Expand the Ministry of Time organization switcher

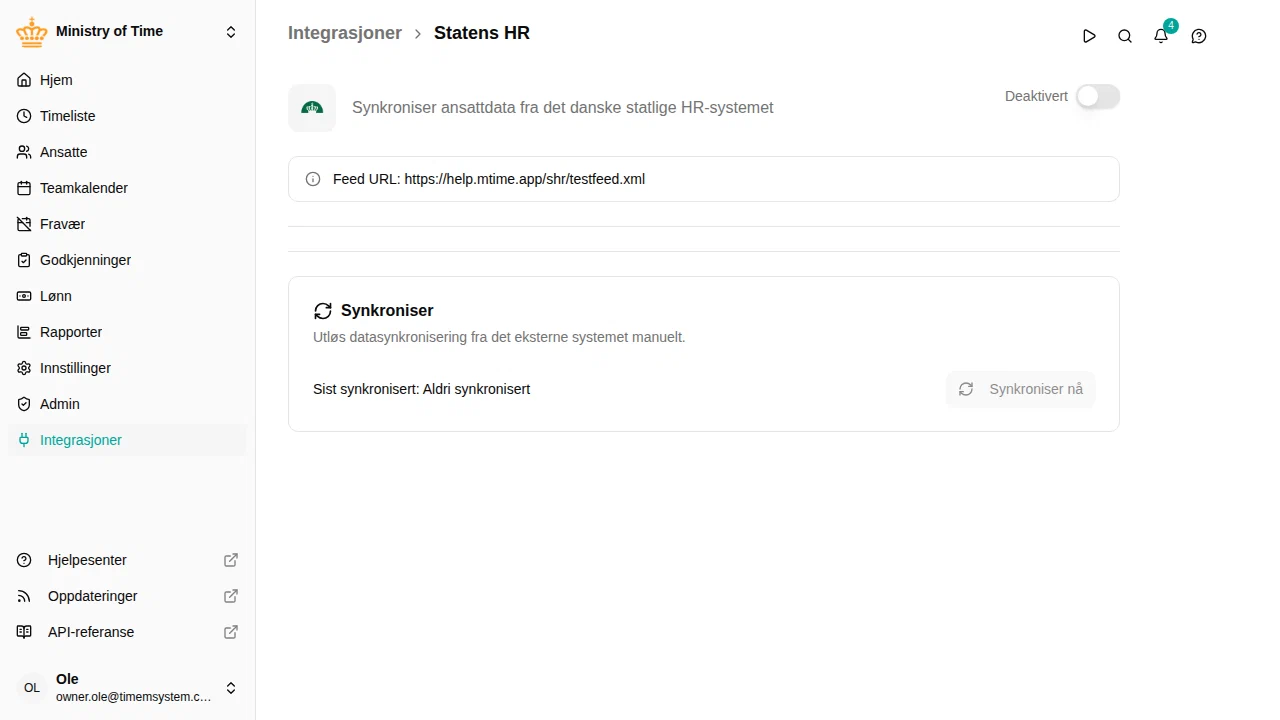(231, 32)
